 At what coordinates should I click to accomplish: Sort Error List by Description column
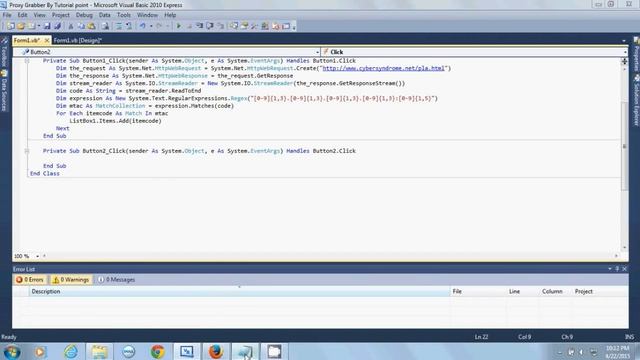tap(240, 291)
